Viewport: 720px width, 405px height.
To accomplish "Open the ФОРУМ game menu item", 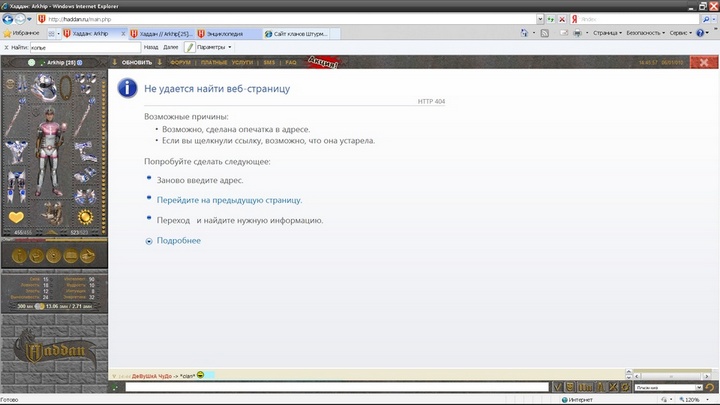I will 180,62.
